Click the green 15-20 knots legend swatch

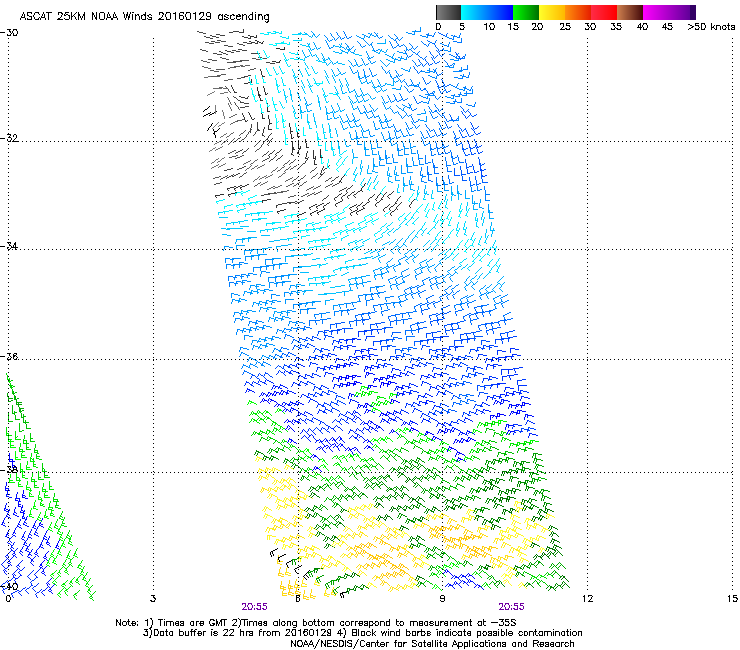pyautogui.click(x=526, y=12)
